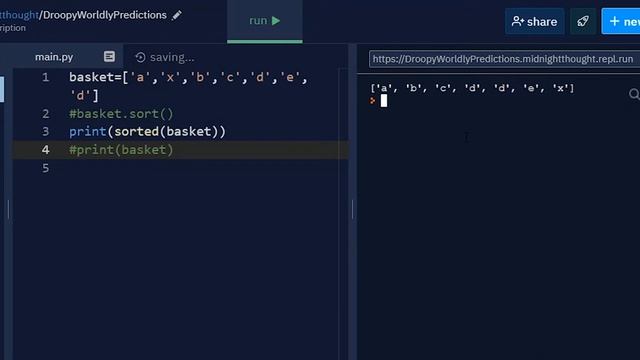640x360 pixels.
Task: Click the print(sorted(basket)) line
Action: click(147, 131)
